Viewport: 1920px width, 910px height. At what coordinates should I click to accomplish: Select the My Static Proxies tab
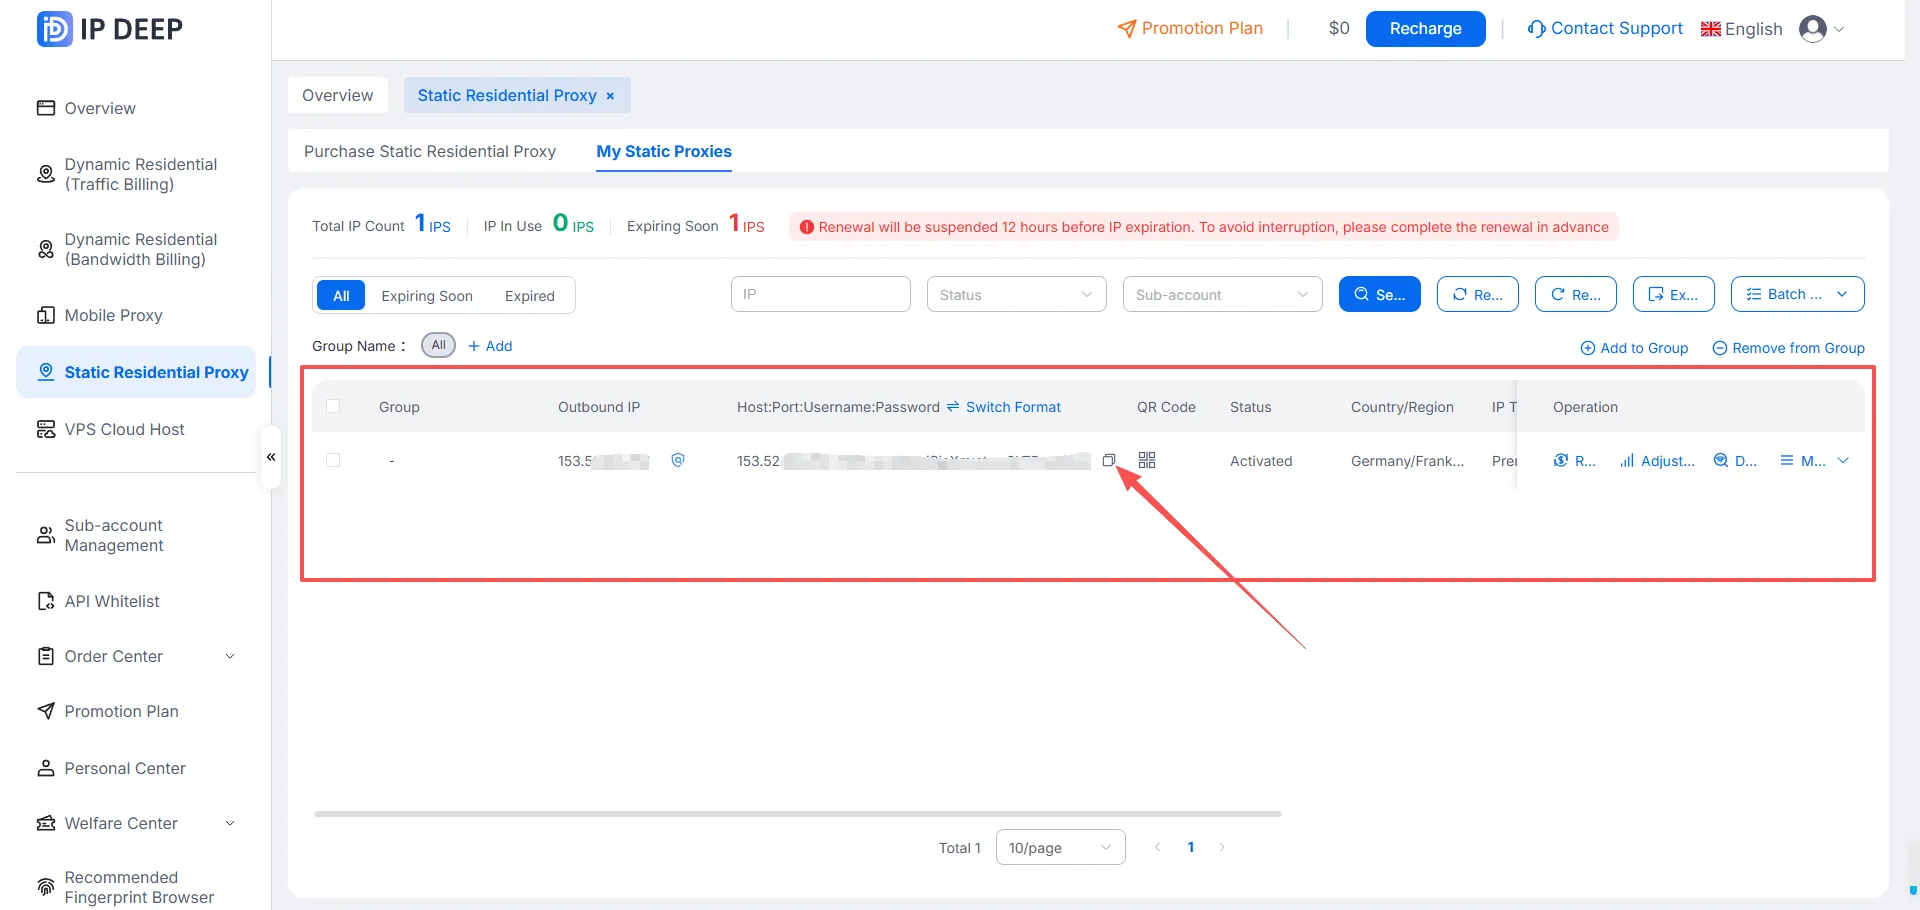tap(664, 151)
